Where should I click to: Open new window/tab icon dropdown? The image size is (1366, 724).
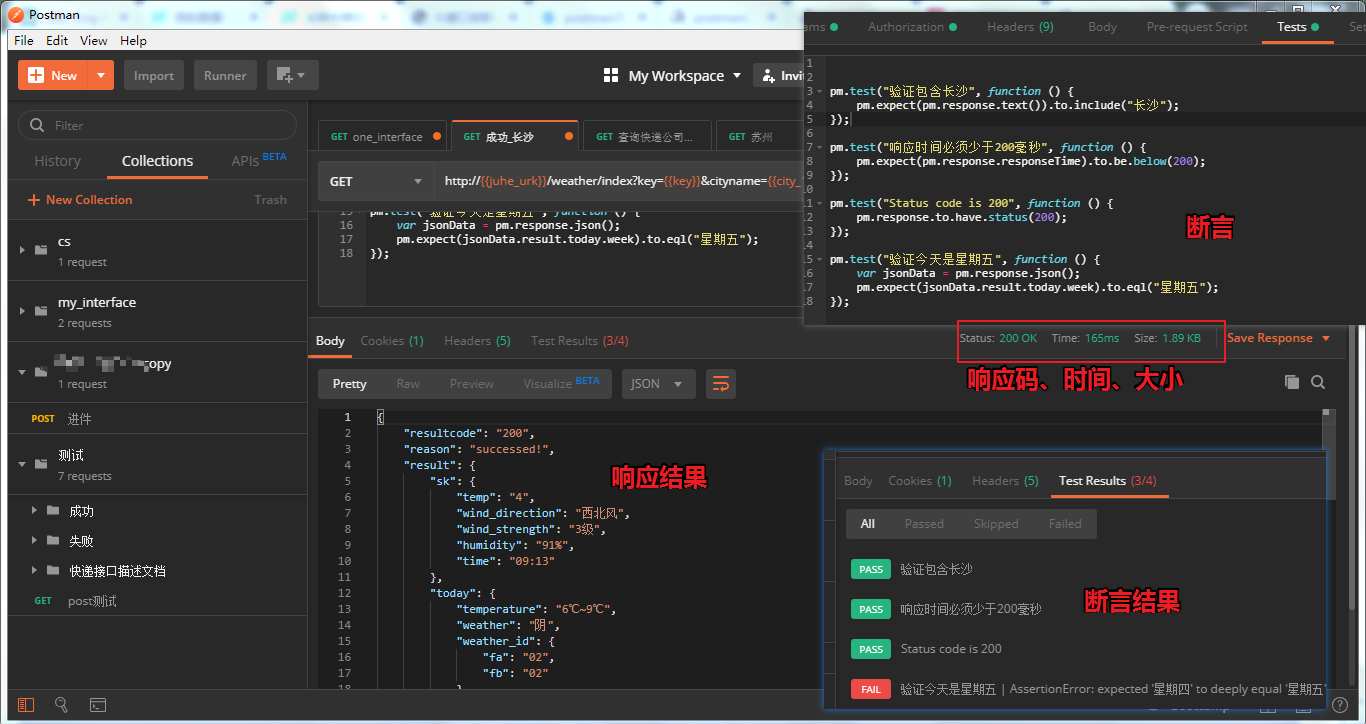(292, 75)
